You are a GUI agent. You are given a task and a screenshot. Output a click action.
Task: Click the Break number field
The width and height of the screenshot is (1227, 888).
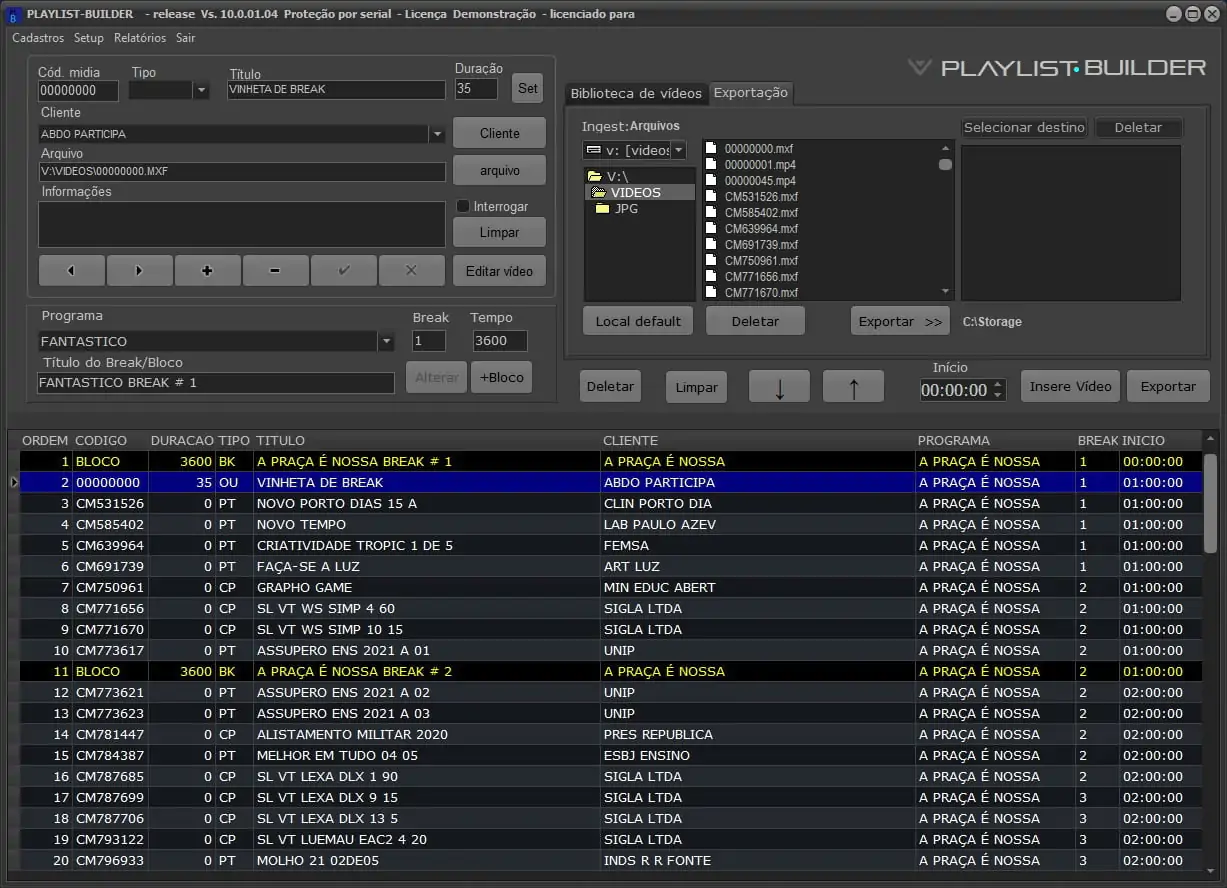pyautogui.click(x=429, y=341)
